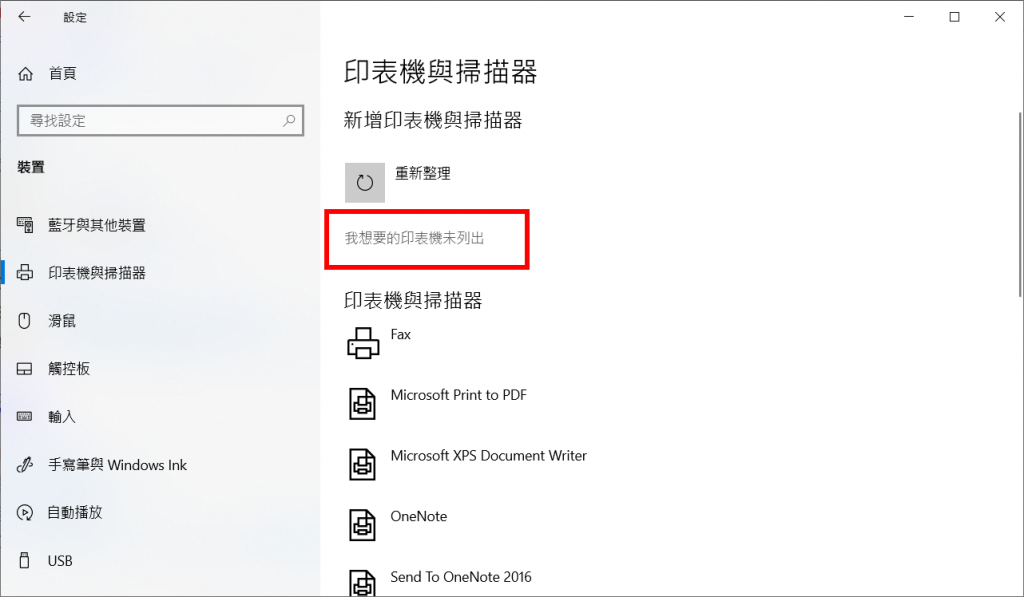Click the printer icon beside 印表機與掃描器 sidebar

pyautogui.click(x=25, y=273)
